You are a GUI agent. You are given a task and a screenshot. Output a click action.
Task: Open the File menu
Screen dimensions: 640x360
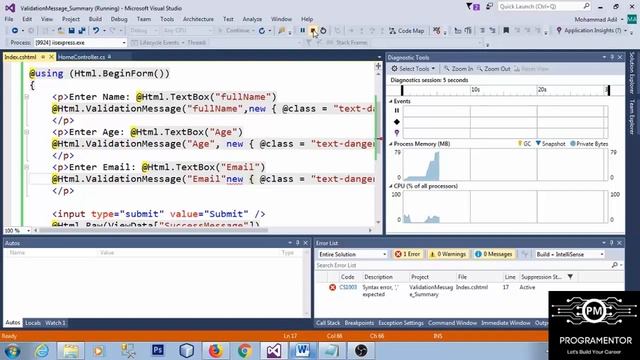(9, 19)
